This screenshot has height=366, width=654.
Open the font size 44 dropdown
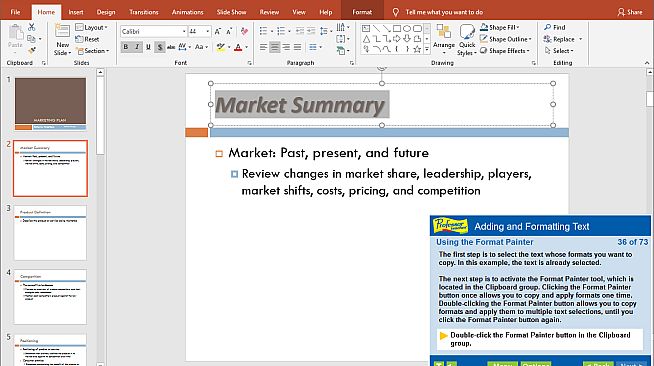[x=207, y=31]
